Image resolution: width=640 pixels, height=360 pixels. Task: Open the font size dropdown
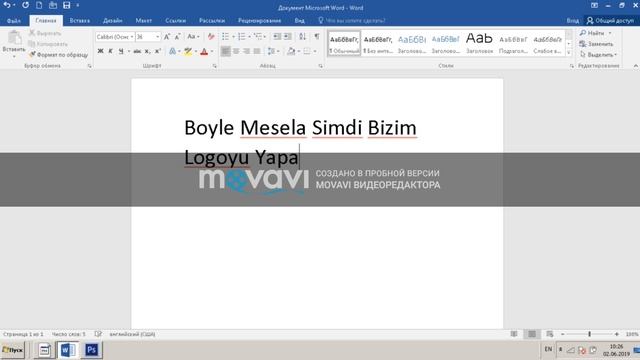[x=158, y=37]
